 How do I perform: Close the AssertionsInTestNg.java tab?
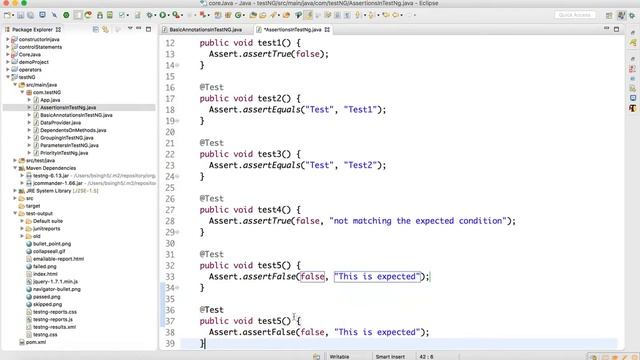(x=327, y=30)
